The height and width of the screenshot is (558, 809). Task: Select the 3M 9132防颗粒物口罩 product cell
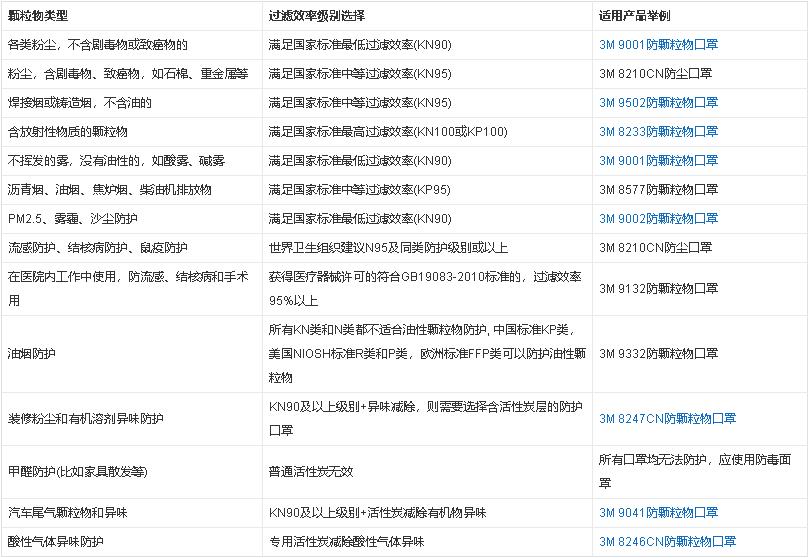click(x=658, y=289)
